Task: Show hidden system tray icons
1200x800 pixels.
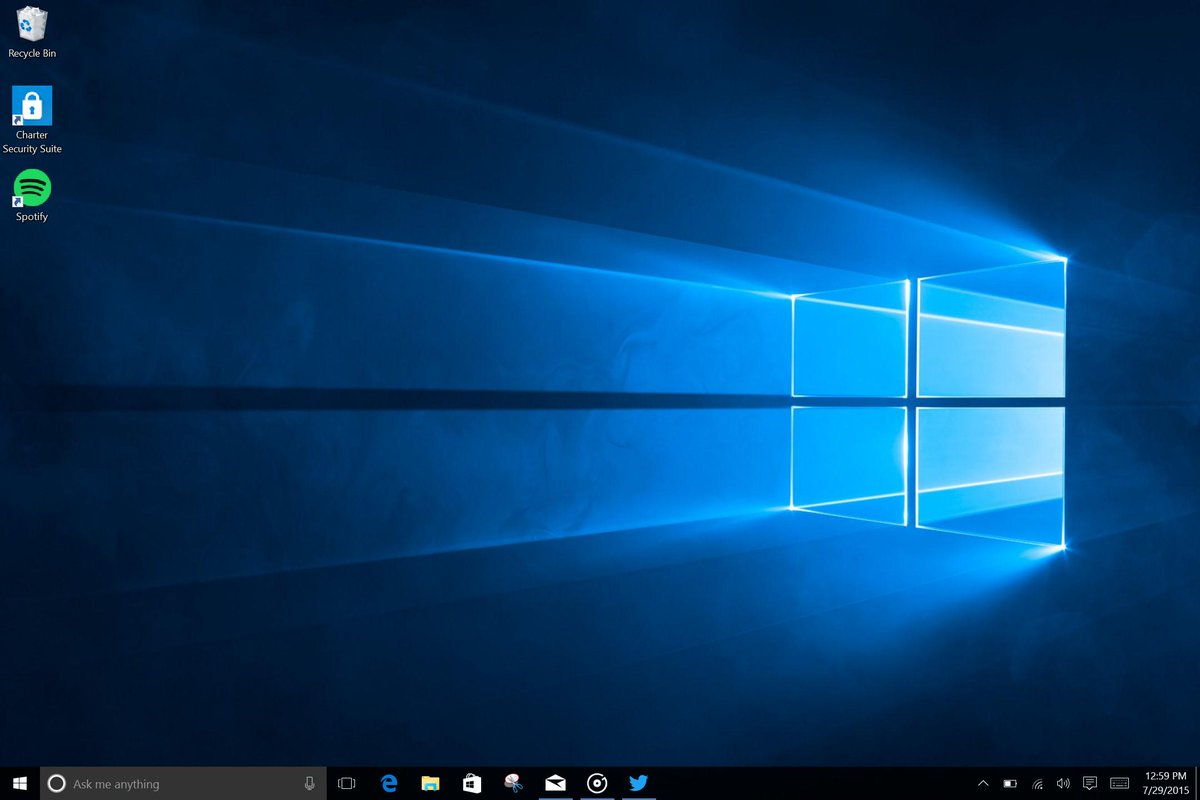Action: 983,784
